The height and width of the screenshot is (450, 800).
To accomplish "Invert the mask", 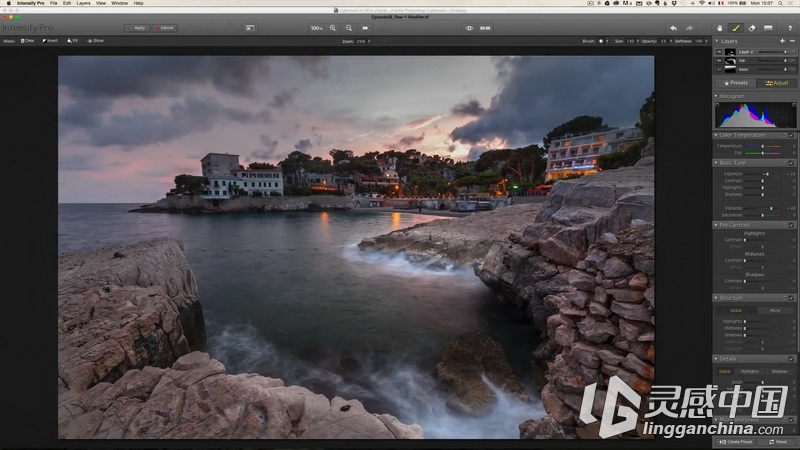I will [50, 41].
